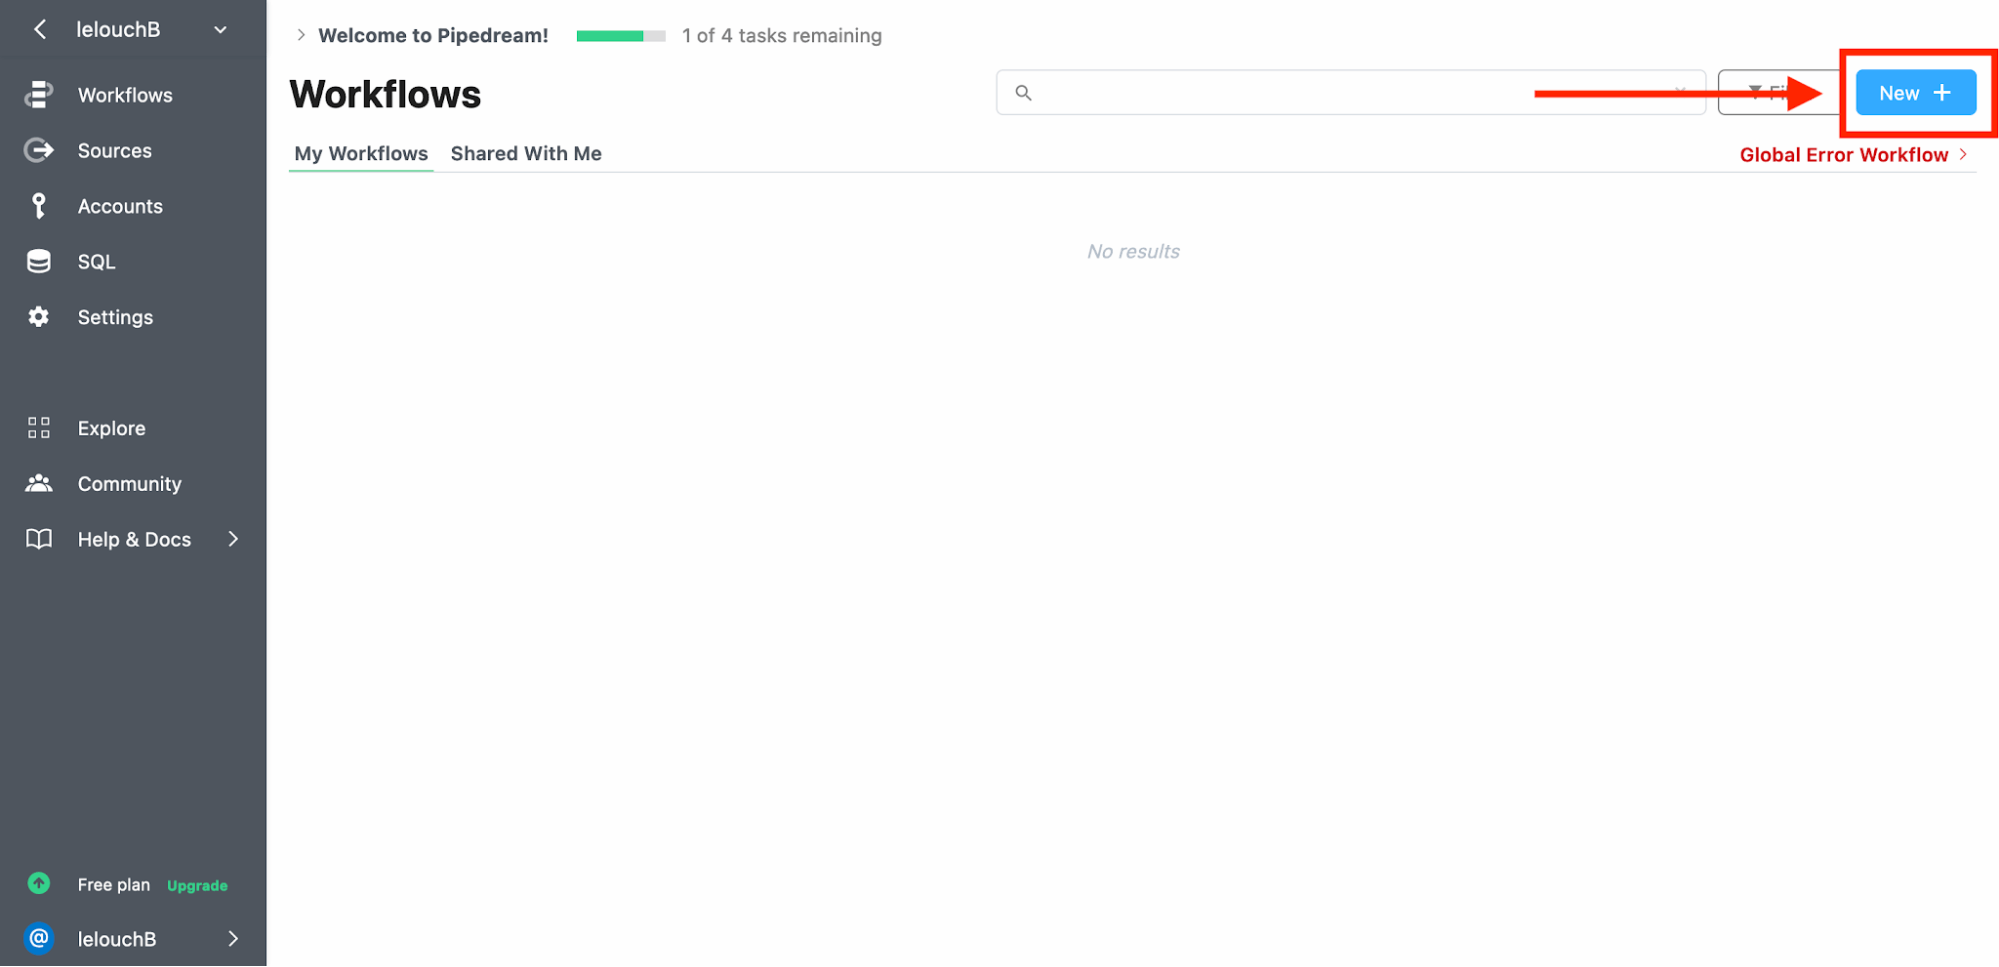Viewport: 1999px width, 967px height.
Task: Click the Settings gear icon
Action: [x=38, y=317]
